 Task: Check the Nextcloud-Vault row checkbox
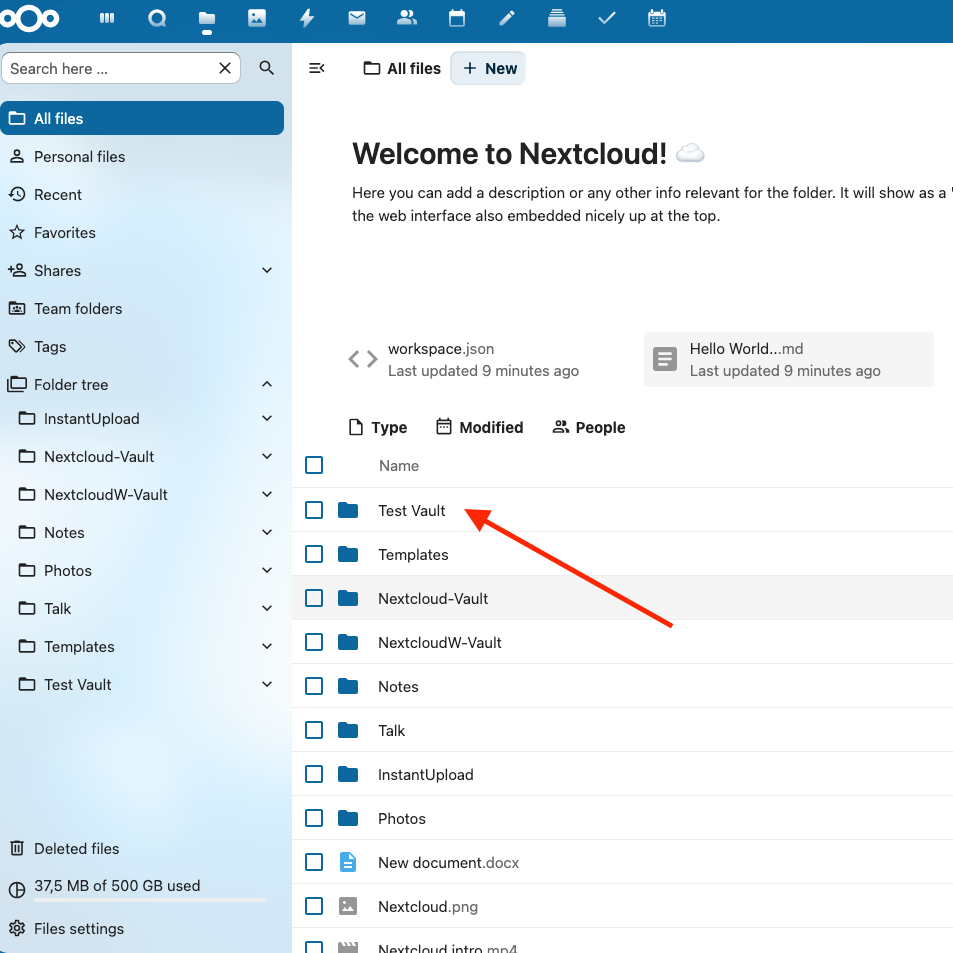[314, 598]
